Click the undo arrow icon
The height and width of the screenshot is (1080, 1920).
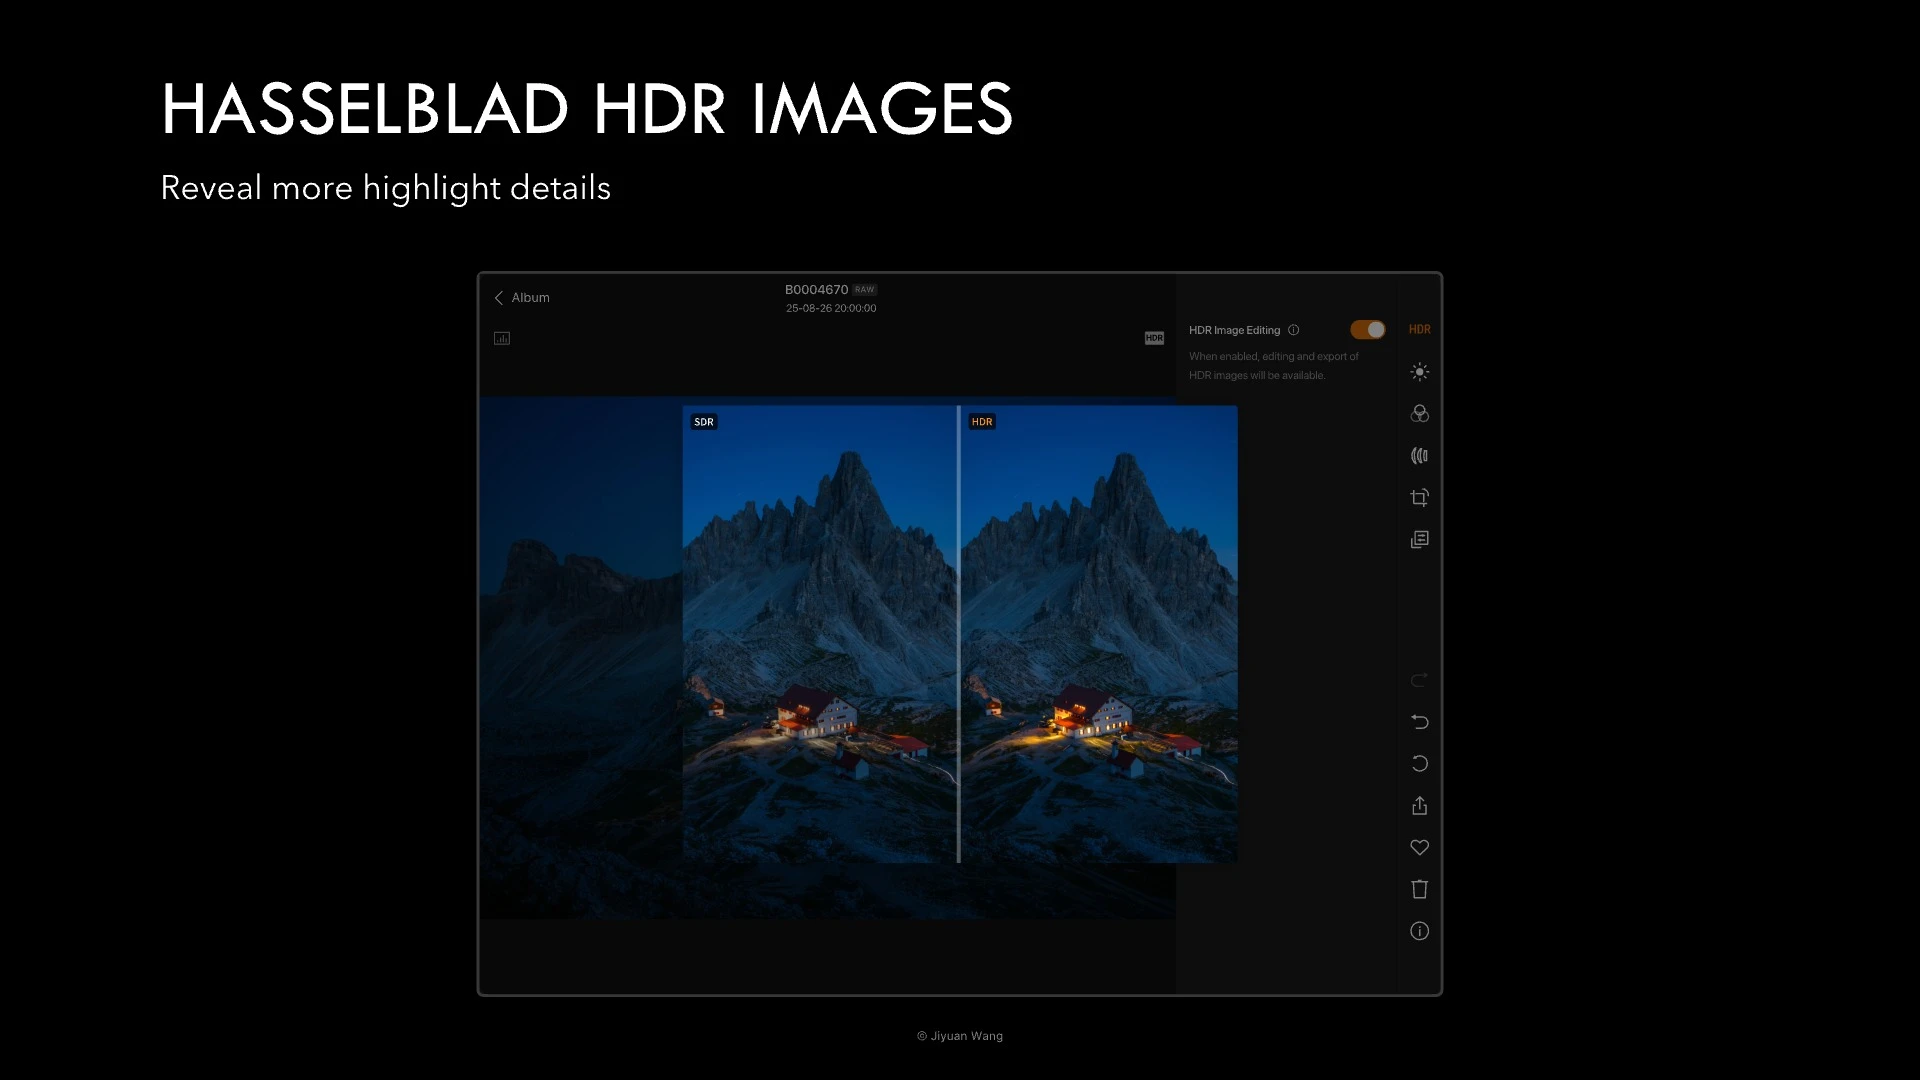pyautogui.click(x=1419, y=722)
